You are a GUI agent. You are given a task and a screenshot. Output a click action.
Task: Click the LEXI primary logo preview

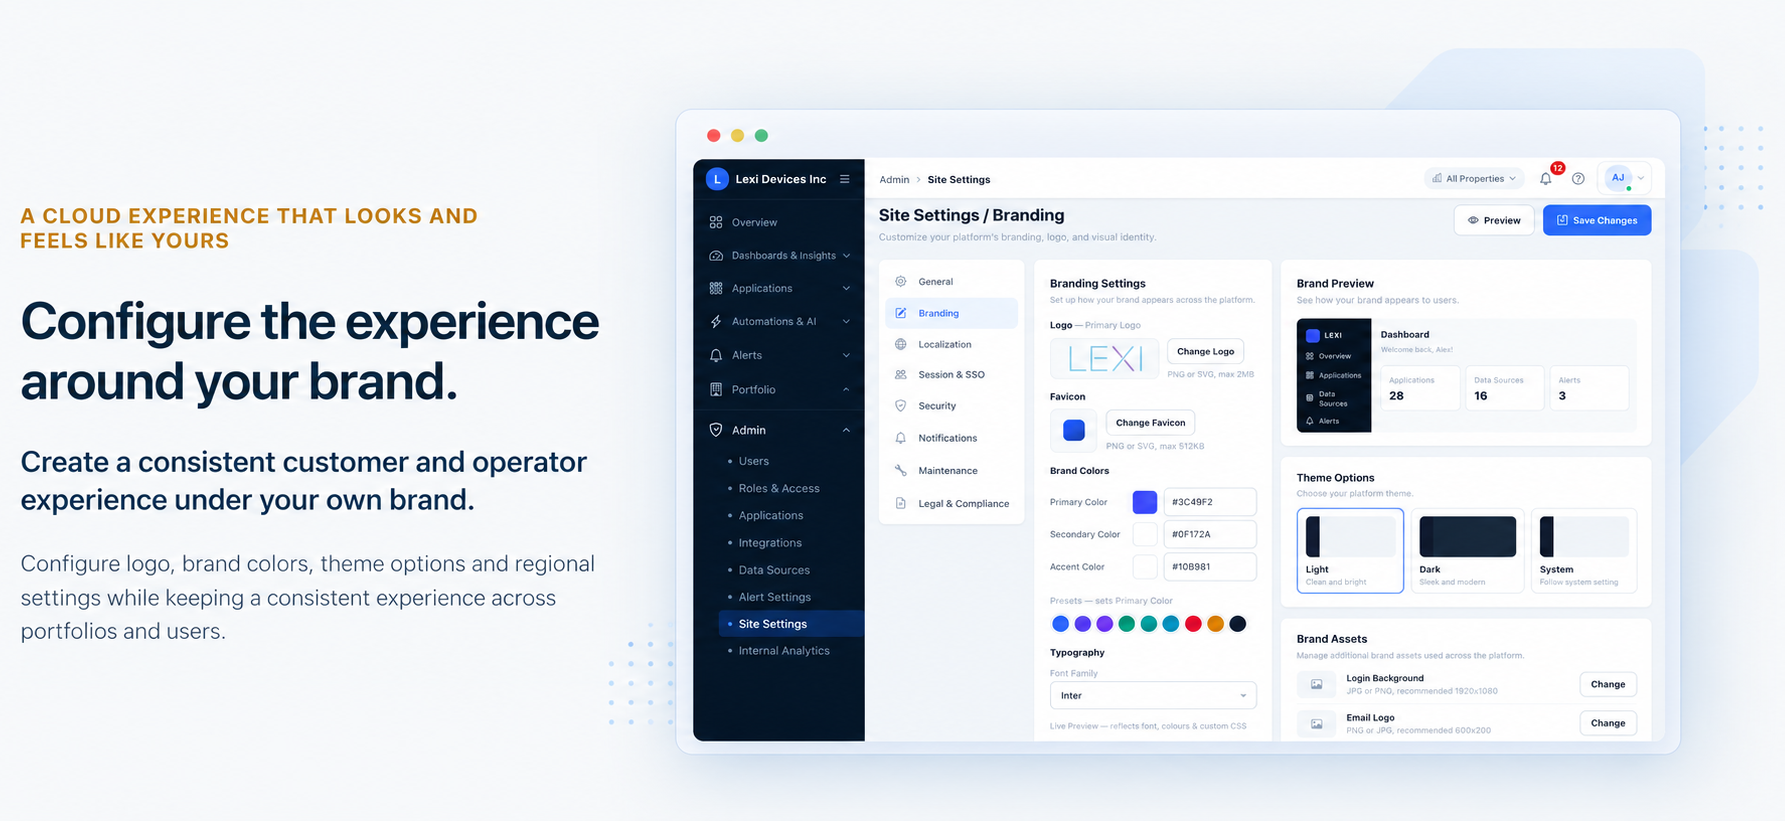coord(1105,358)
